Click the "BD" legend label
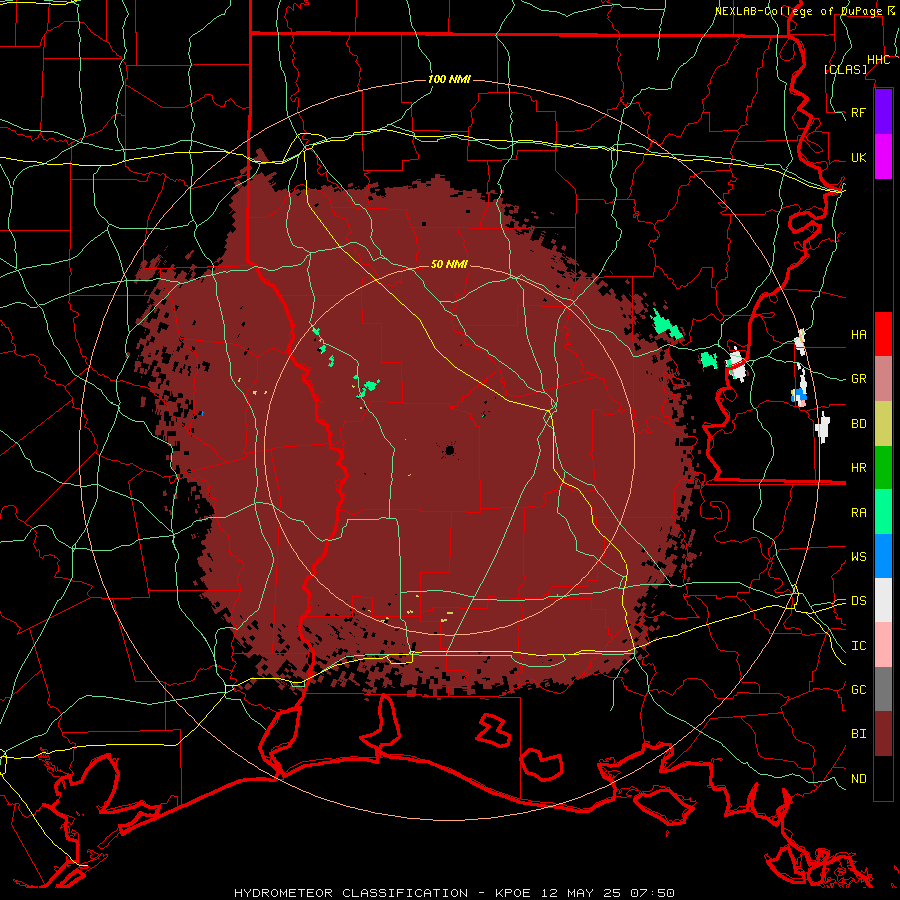This screenshot has height=900, width=900. tap(858, 424)
